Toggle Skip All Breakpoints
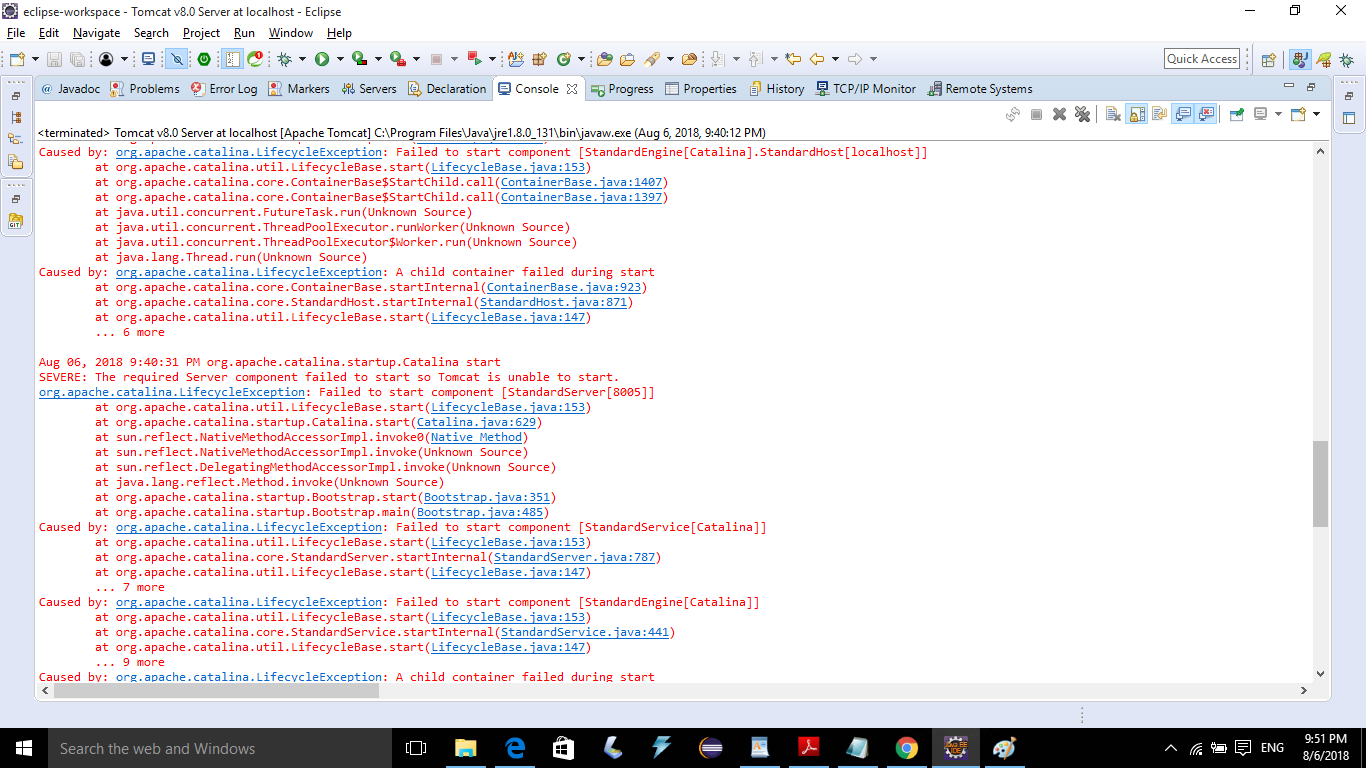The width and height of the screenshot is (1366, 768). pos(176,60)
